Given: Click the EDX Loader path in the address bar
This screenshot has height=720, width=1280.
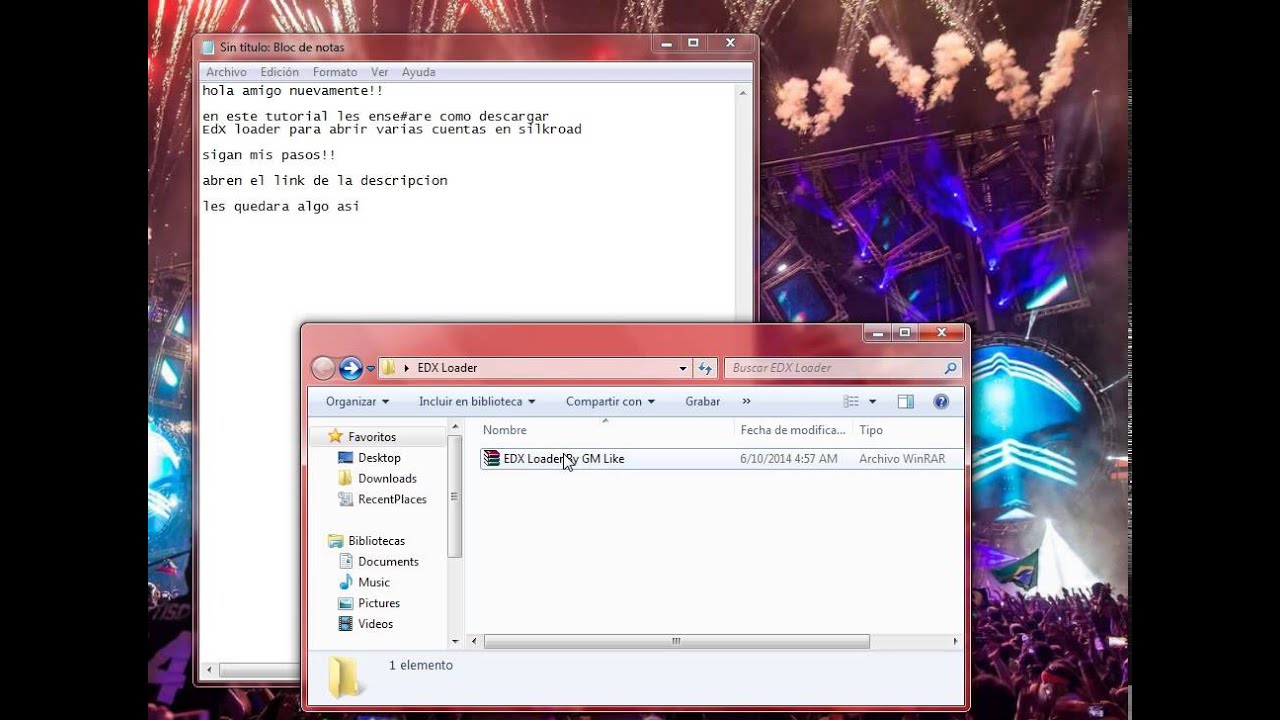Looking at the screenshot, I should 446,368.
